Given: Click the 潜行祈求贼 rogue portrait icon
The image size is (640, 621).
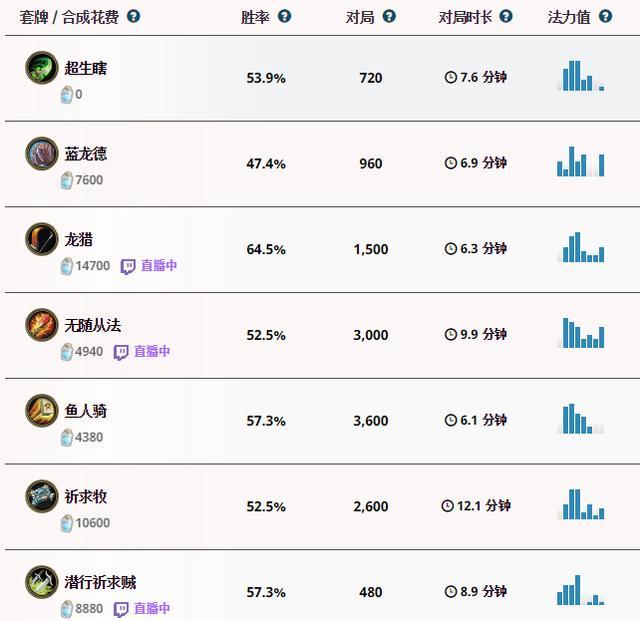Looking at the screenshot, I should pos(42,582).
